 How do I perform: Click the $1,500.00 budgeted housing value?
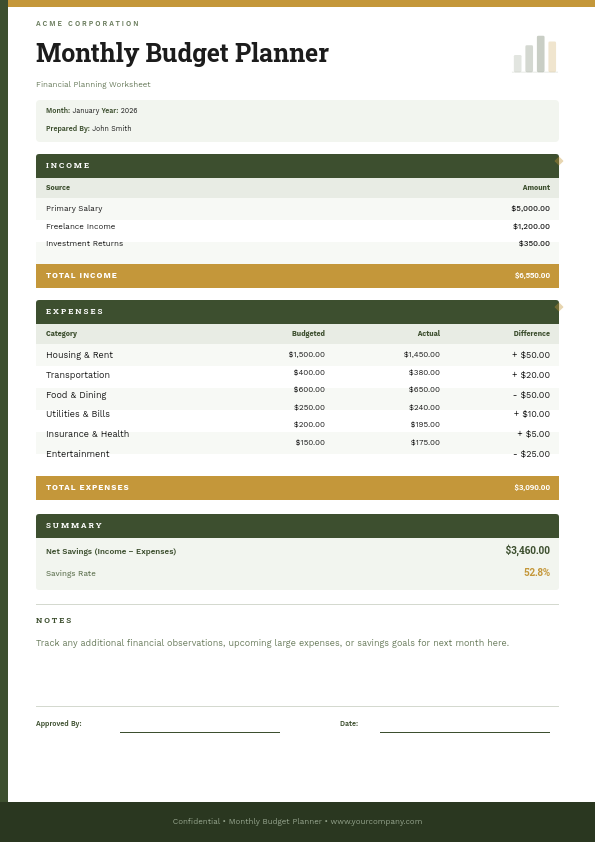[x=307, y=354]
